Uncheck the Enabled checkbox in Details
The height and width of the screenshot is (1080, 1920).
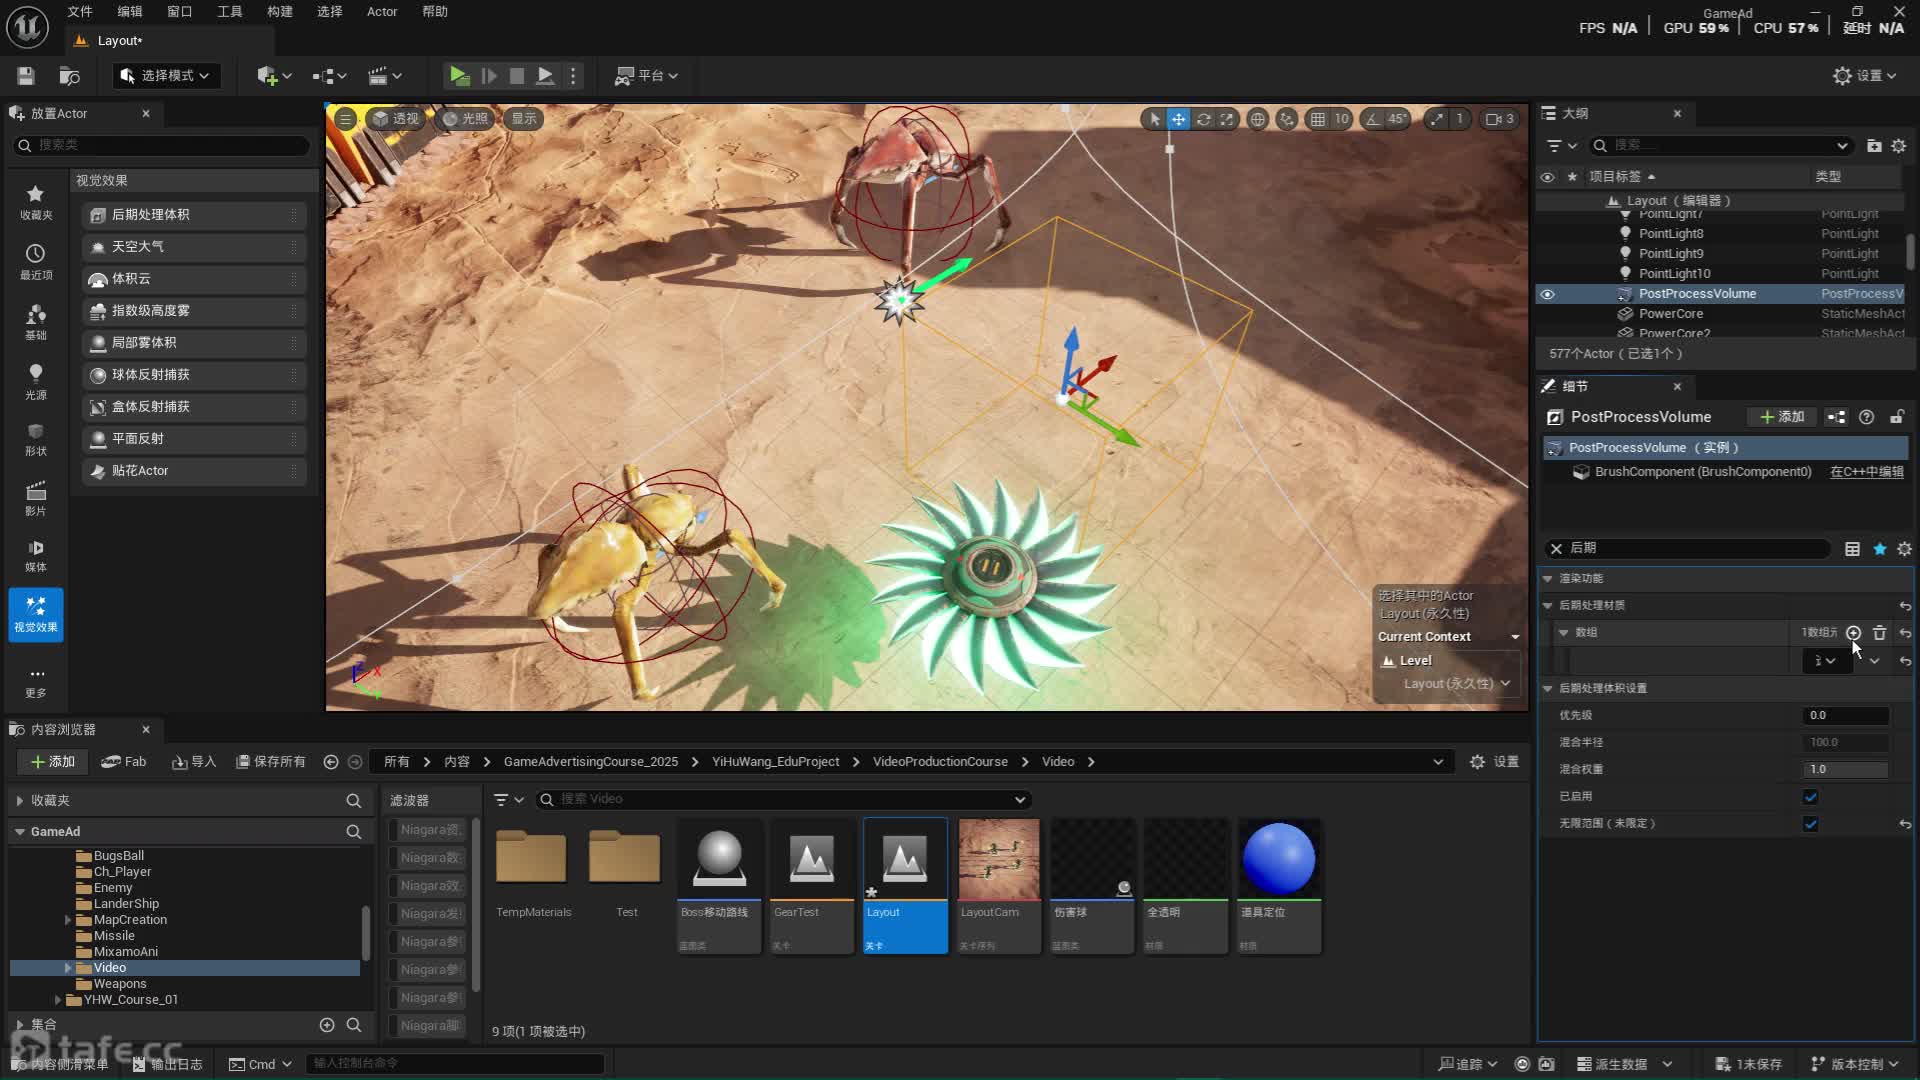[x=1810, y=797]
